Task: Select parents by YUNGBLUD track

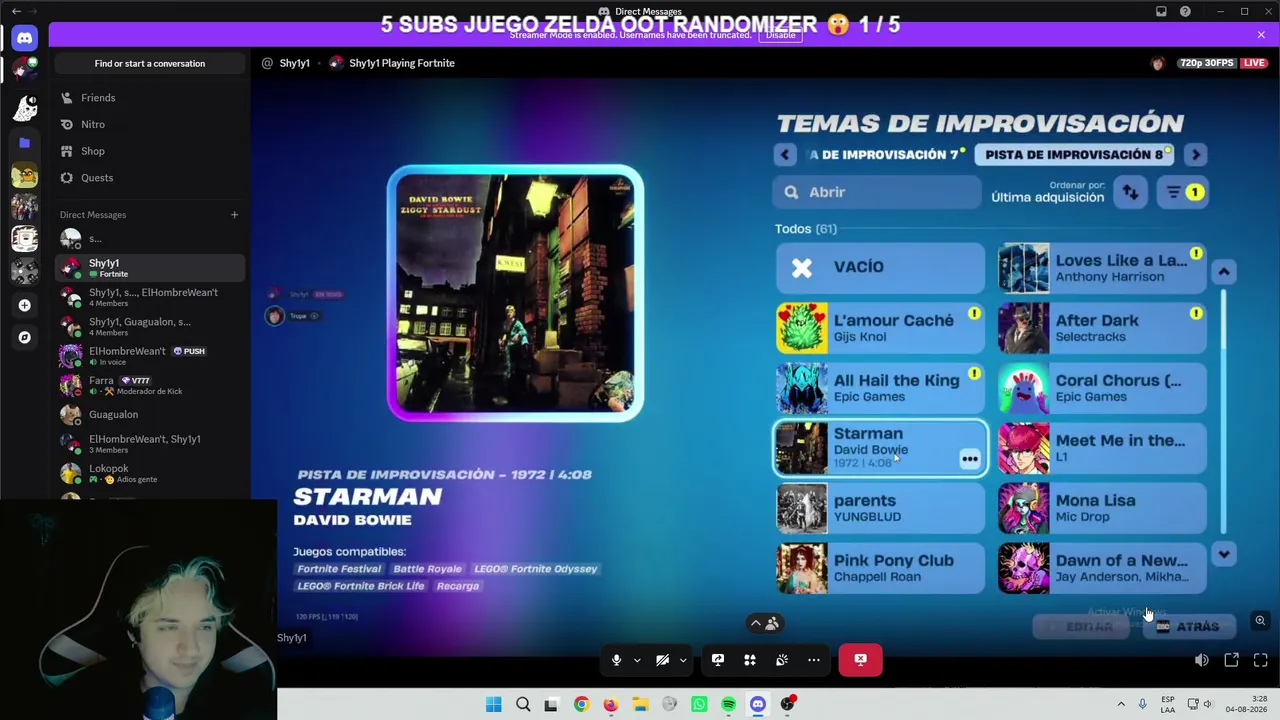Action: point(881,508)
